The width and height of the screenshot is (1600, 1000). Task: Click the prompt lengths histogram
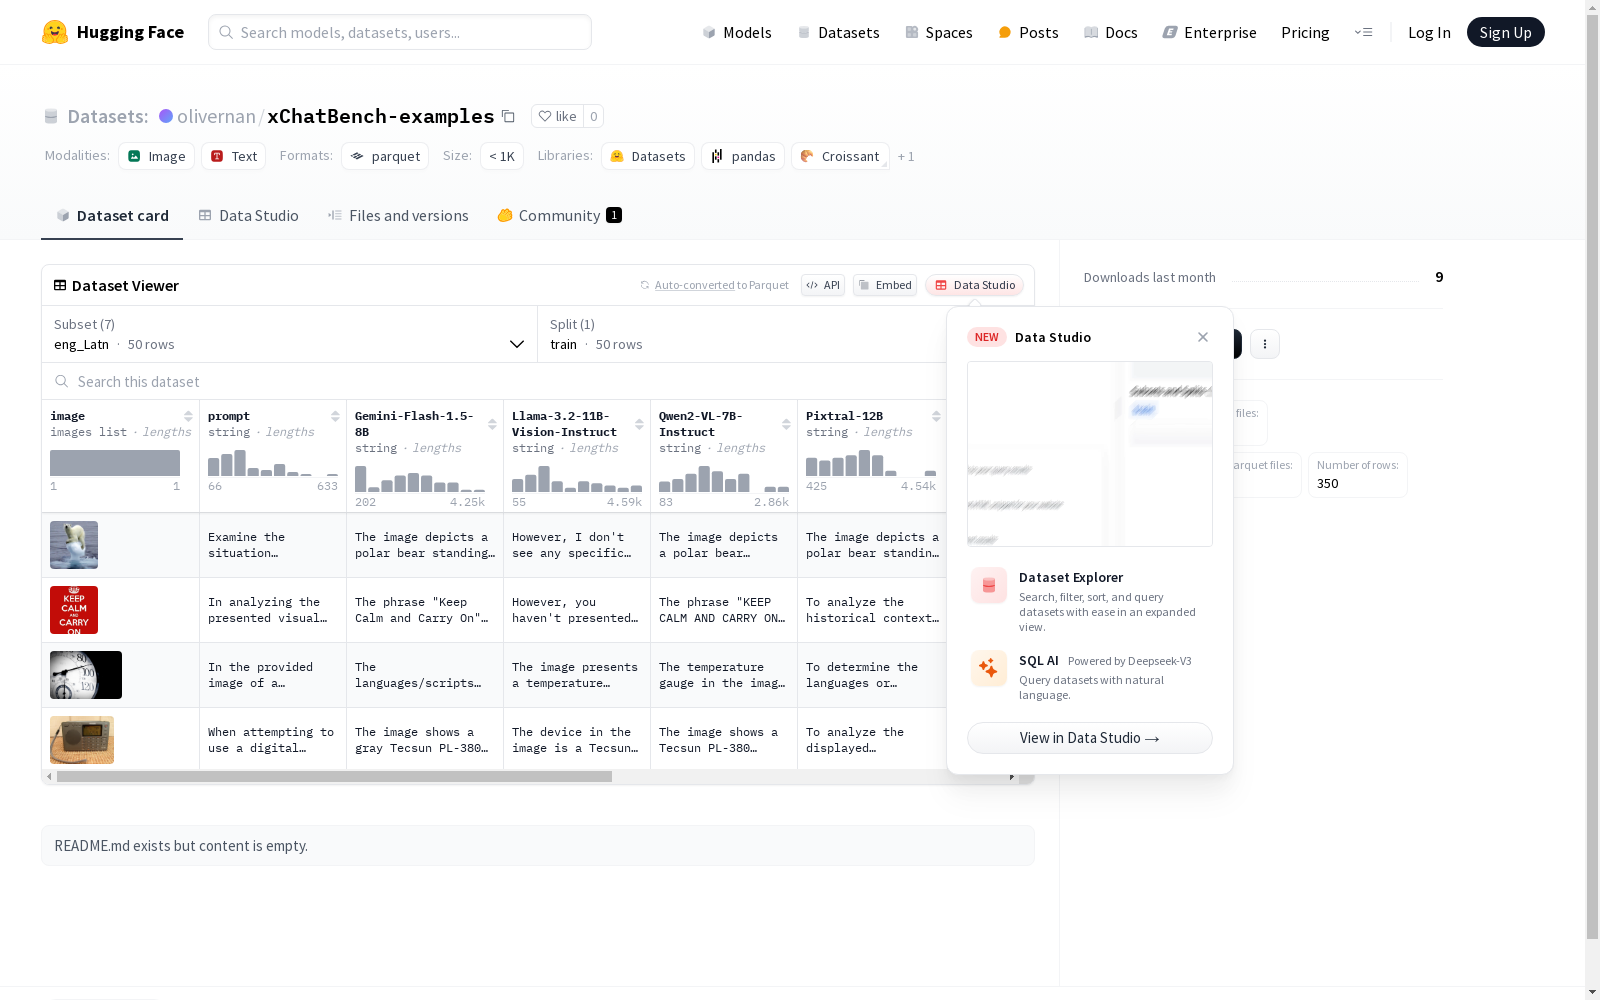[273, 463]
